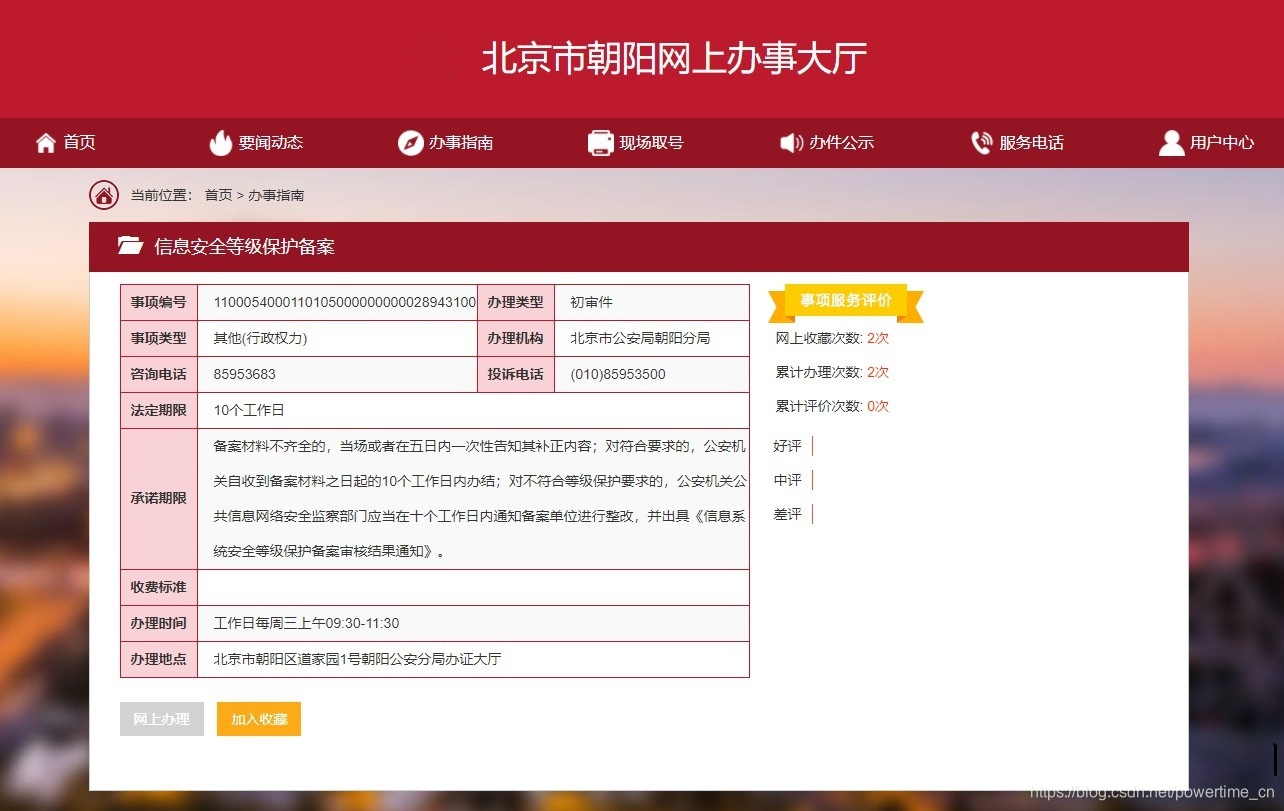Select the 差评 rating option
The width and height of the screenshot is (1284, 811).
[788, 514]
